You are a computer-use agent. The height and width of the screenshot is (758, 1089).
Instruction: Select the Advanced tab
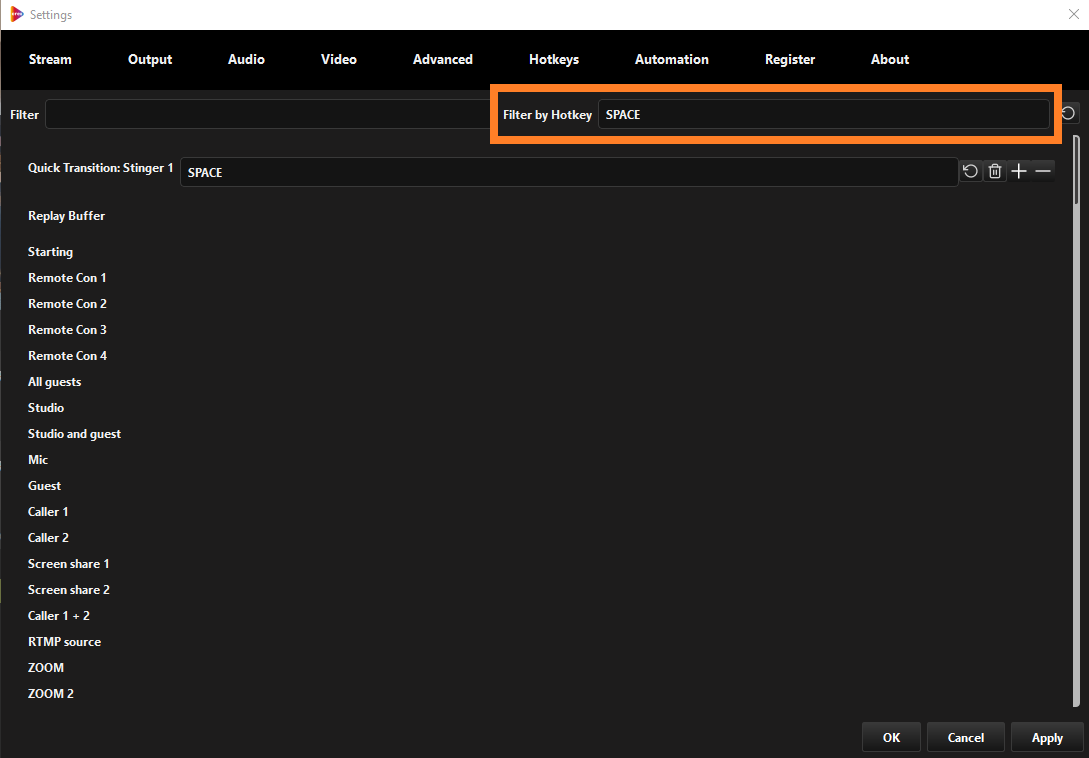[x=443, y=59]
